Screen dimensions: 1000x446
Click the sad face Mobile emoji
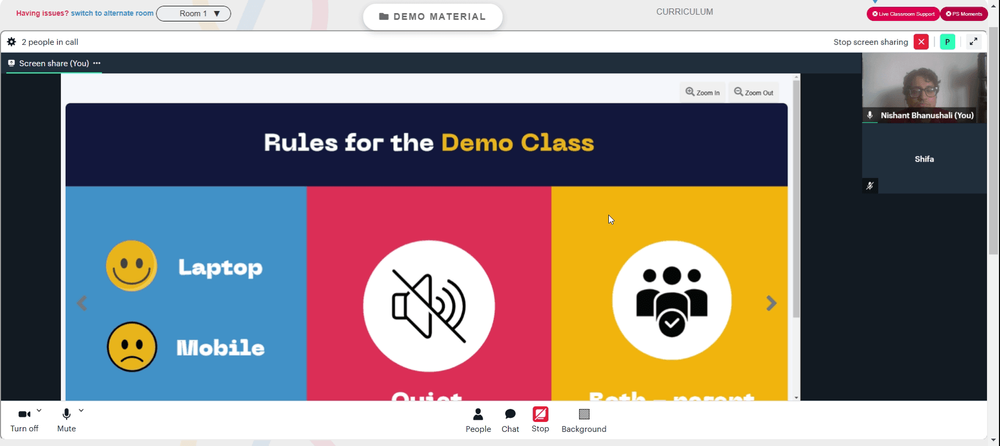pyautogui.click(x=131, y=347)
